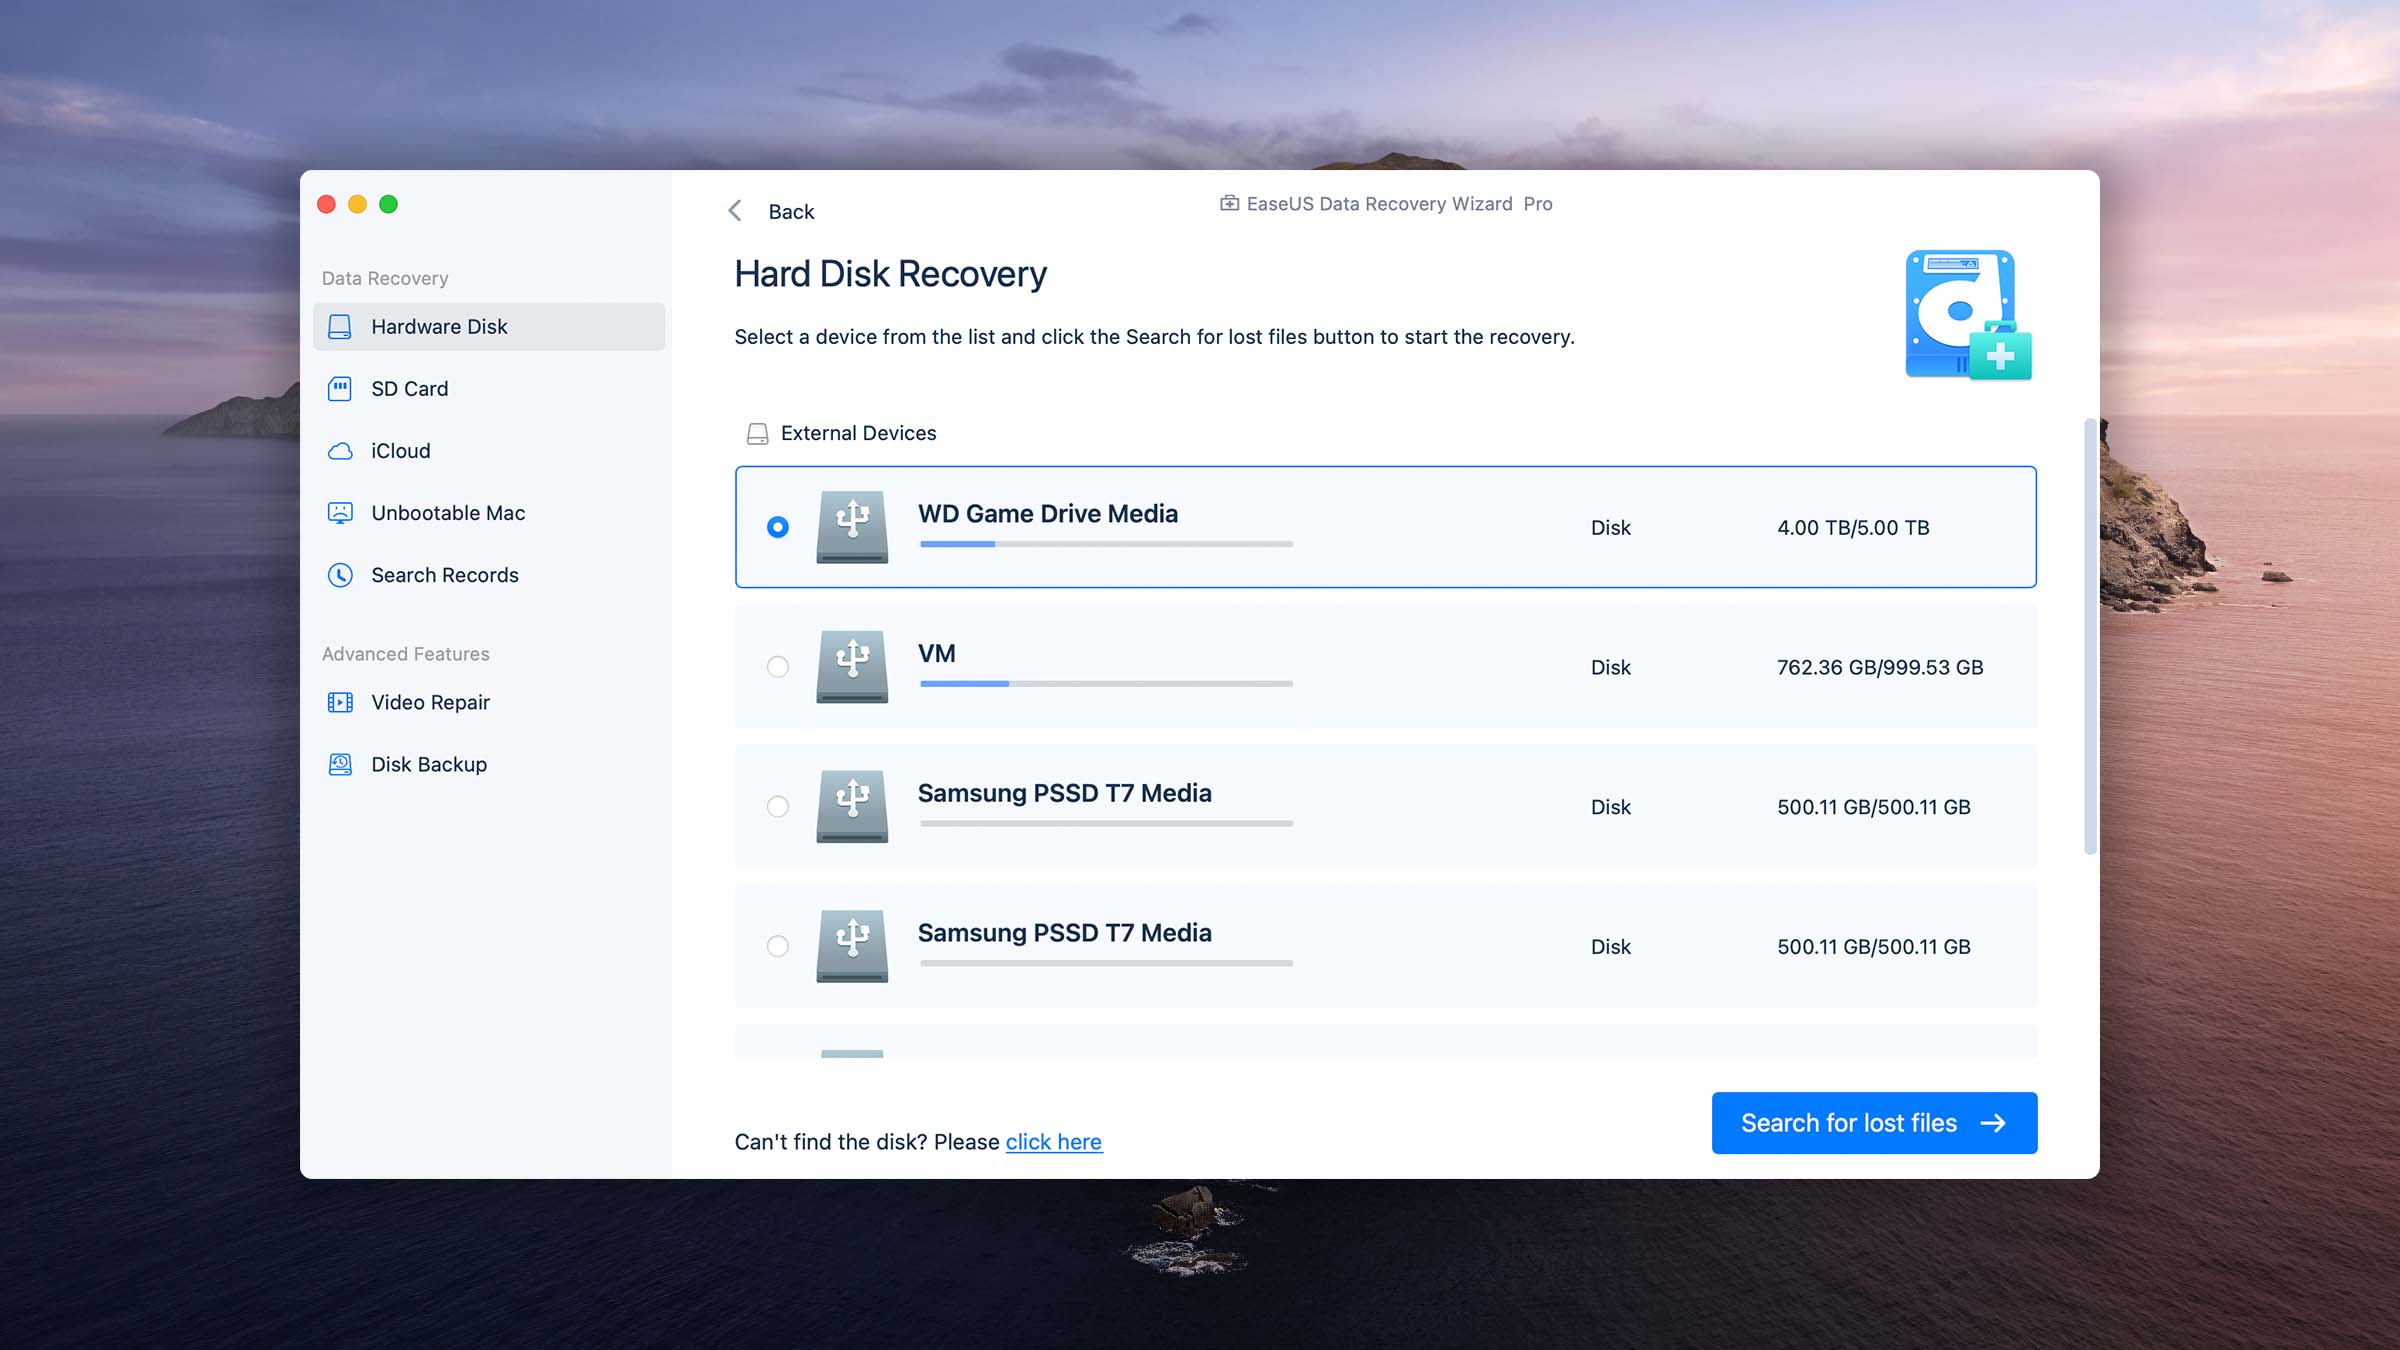The height and width of the screenshot is (1350, 2400).
Task: Open Unbootable Mac section
Action: [x=489, y=513]
